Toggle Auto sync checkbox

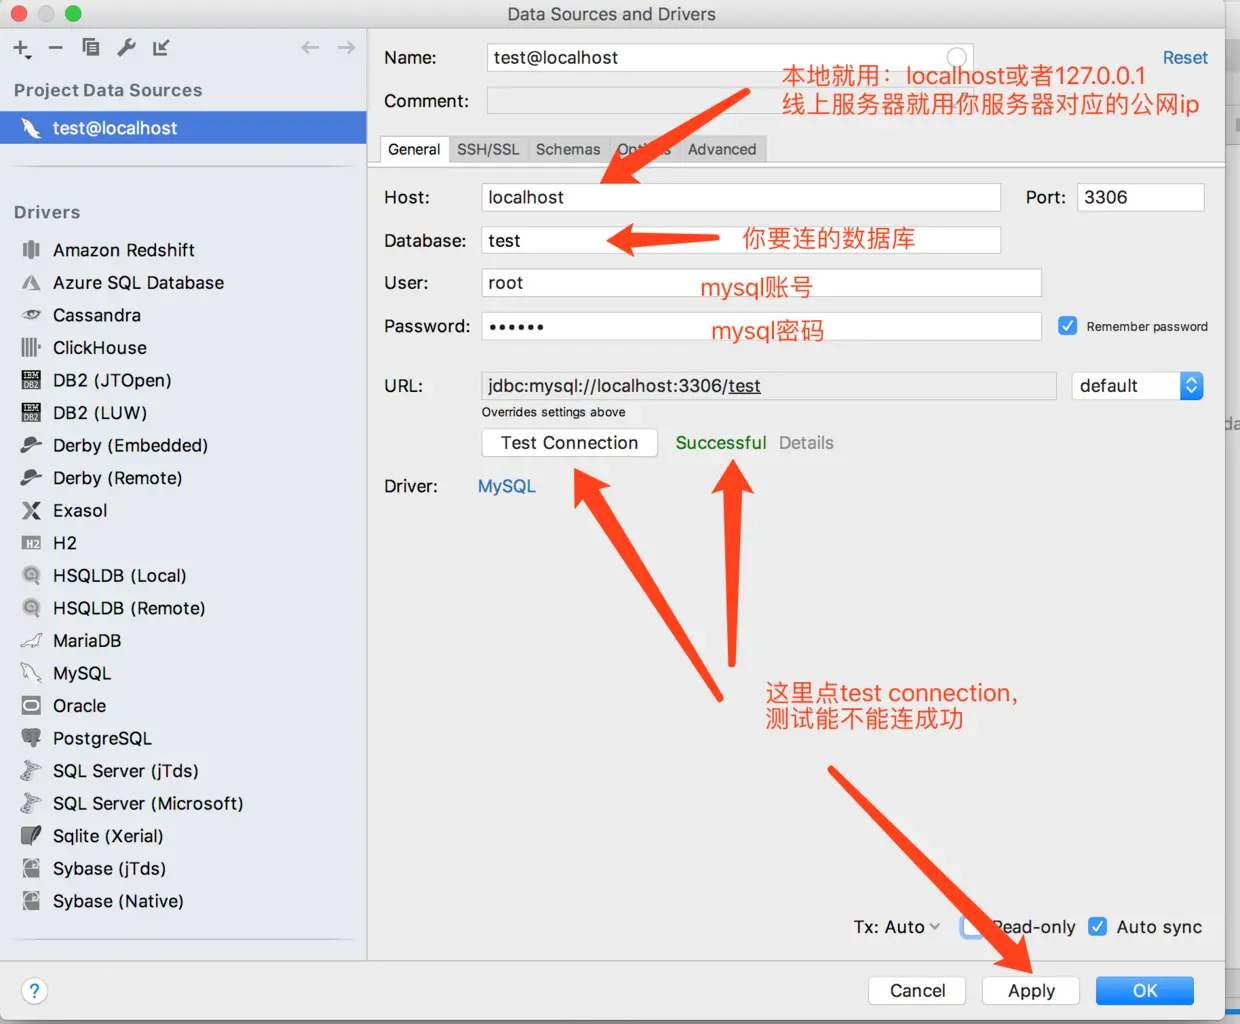[x=1097, y=926]
